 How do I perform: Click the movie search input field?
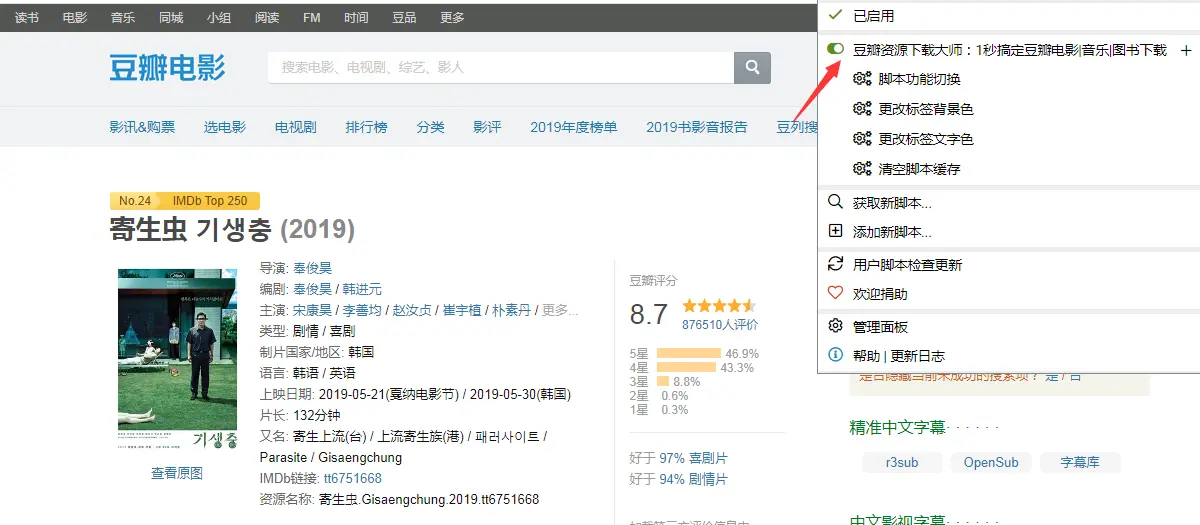500,68
